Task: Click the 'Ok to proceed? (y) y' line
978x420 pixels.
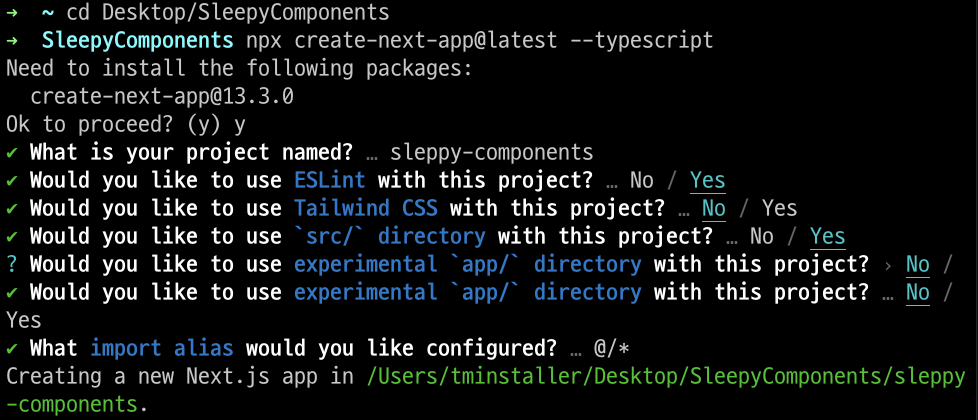Action: (126, 125)
